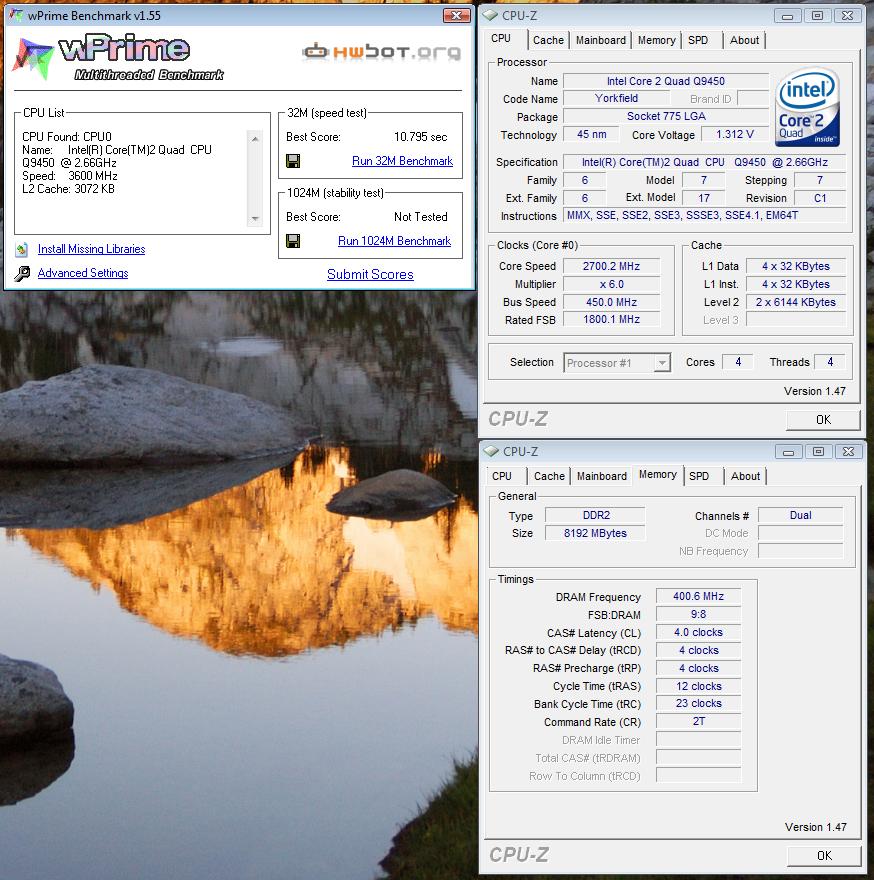Image resolution: width=874 pixels, height=880 pixels.
Task: Click the Install Missing Libraries icon
Action: [22, 249]
